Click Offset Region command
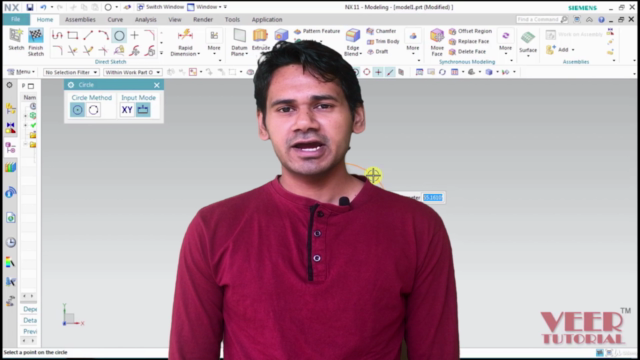 (x=470, y=31)
